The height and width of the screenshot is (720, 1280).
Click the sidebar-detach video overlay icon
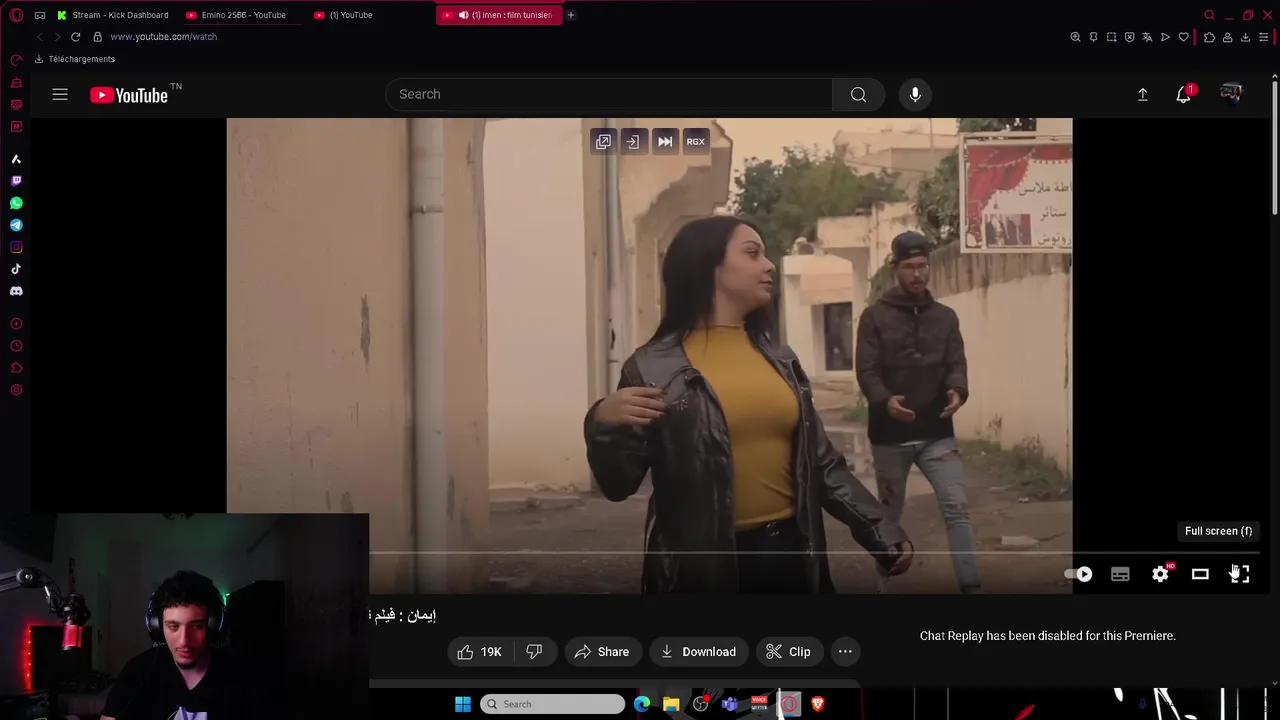[633, 142]
